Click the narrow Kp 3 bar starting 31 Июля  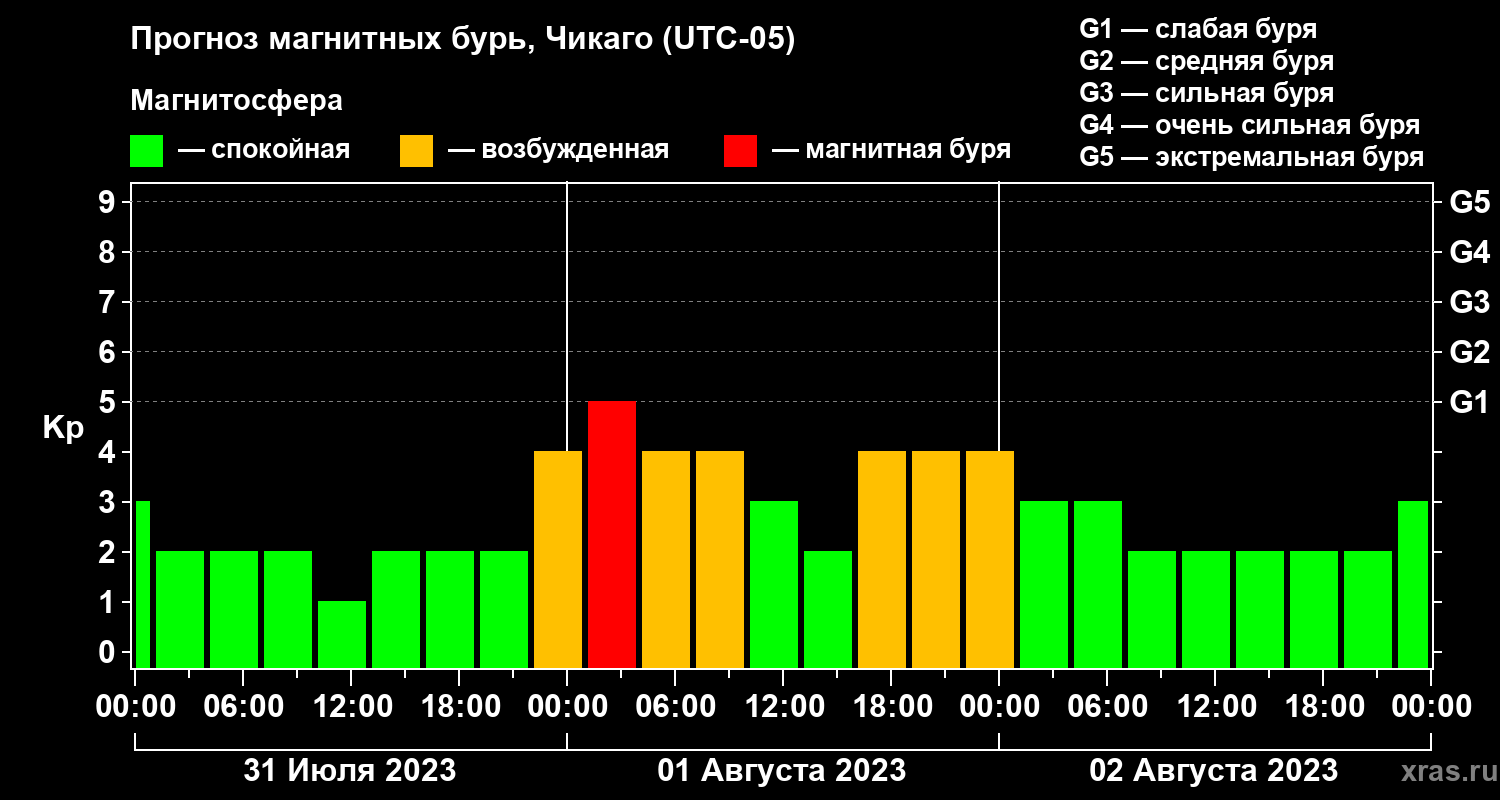[142, 584]
